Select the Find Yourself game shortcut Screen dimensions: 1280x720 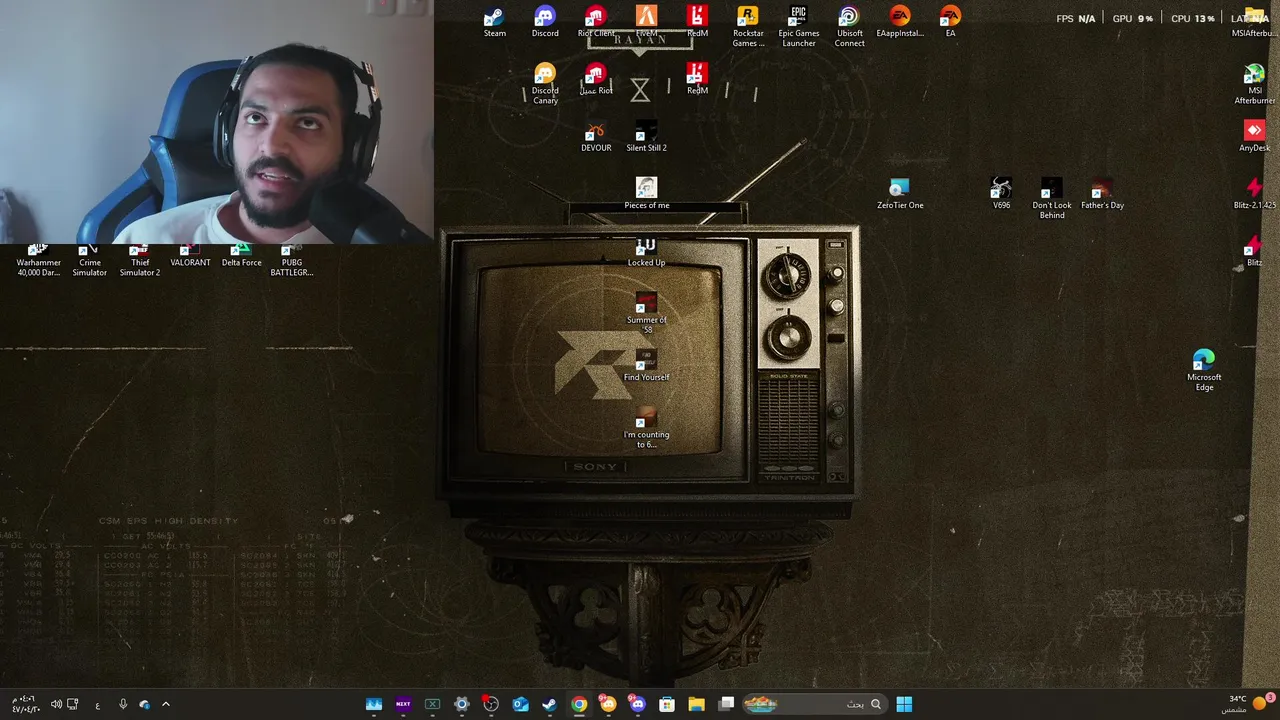646,366
